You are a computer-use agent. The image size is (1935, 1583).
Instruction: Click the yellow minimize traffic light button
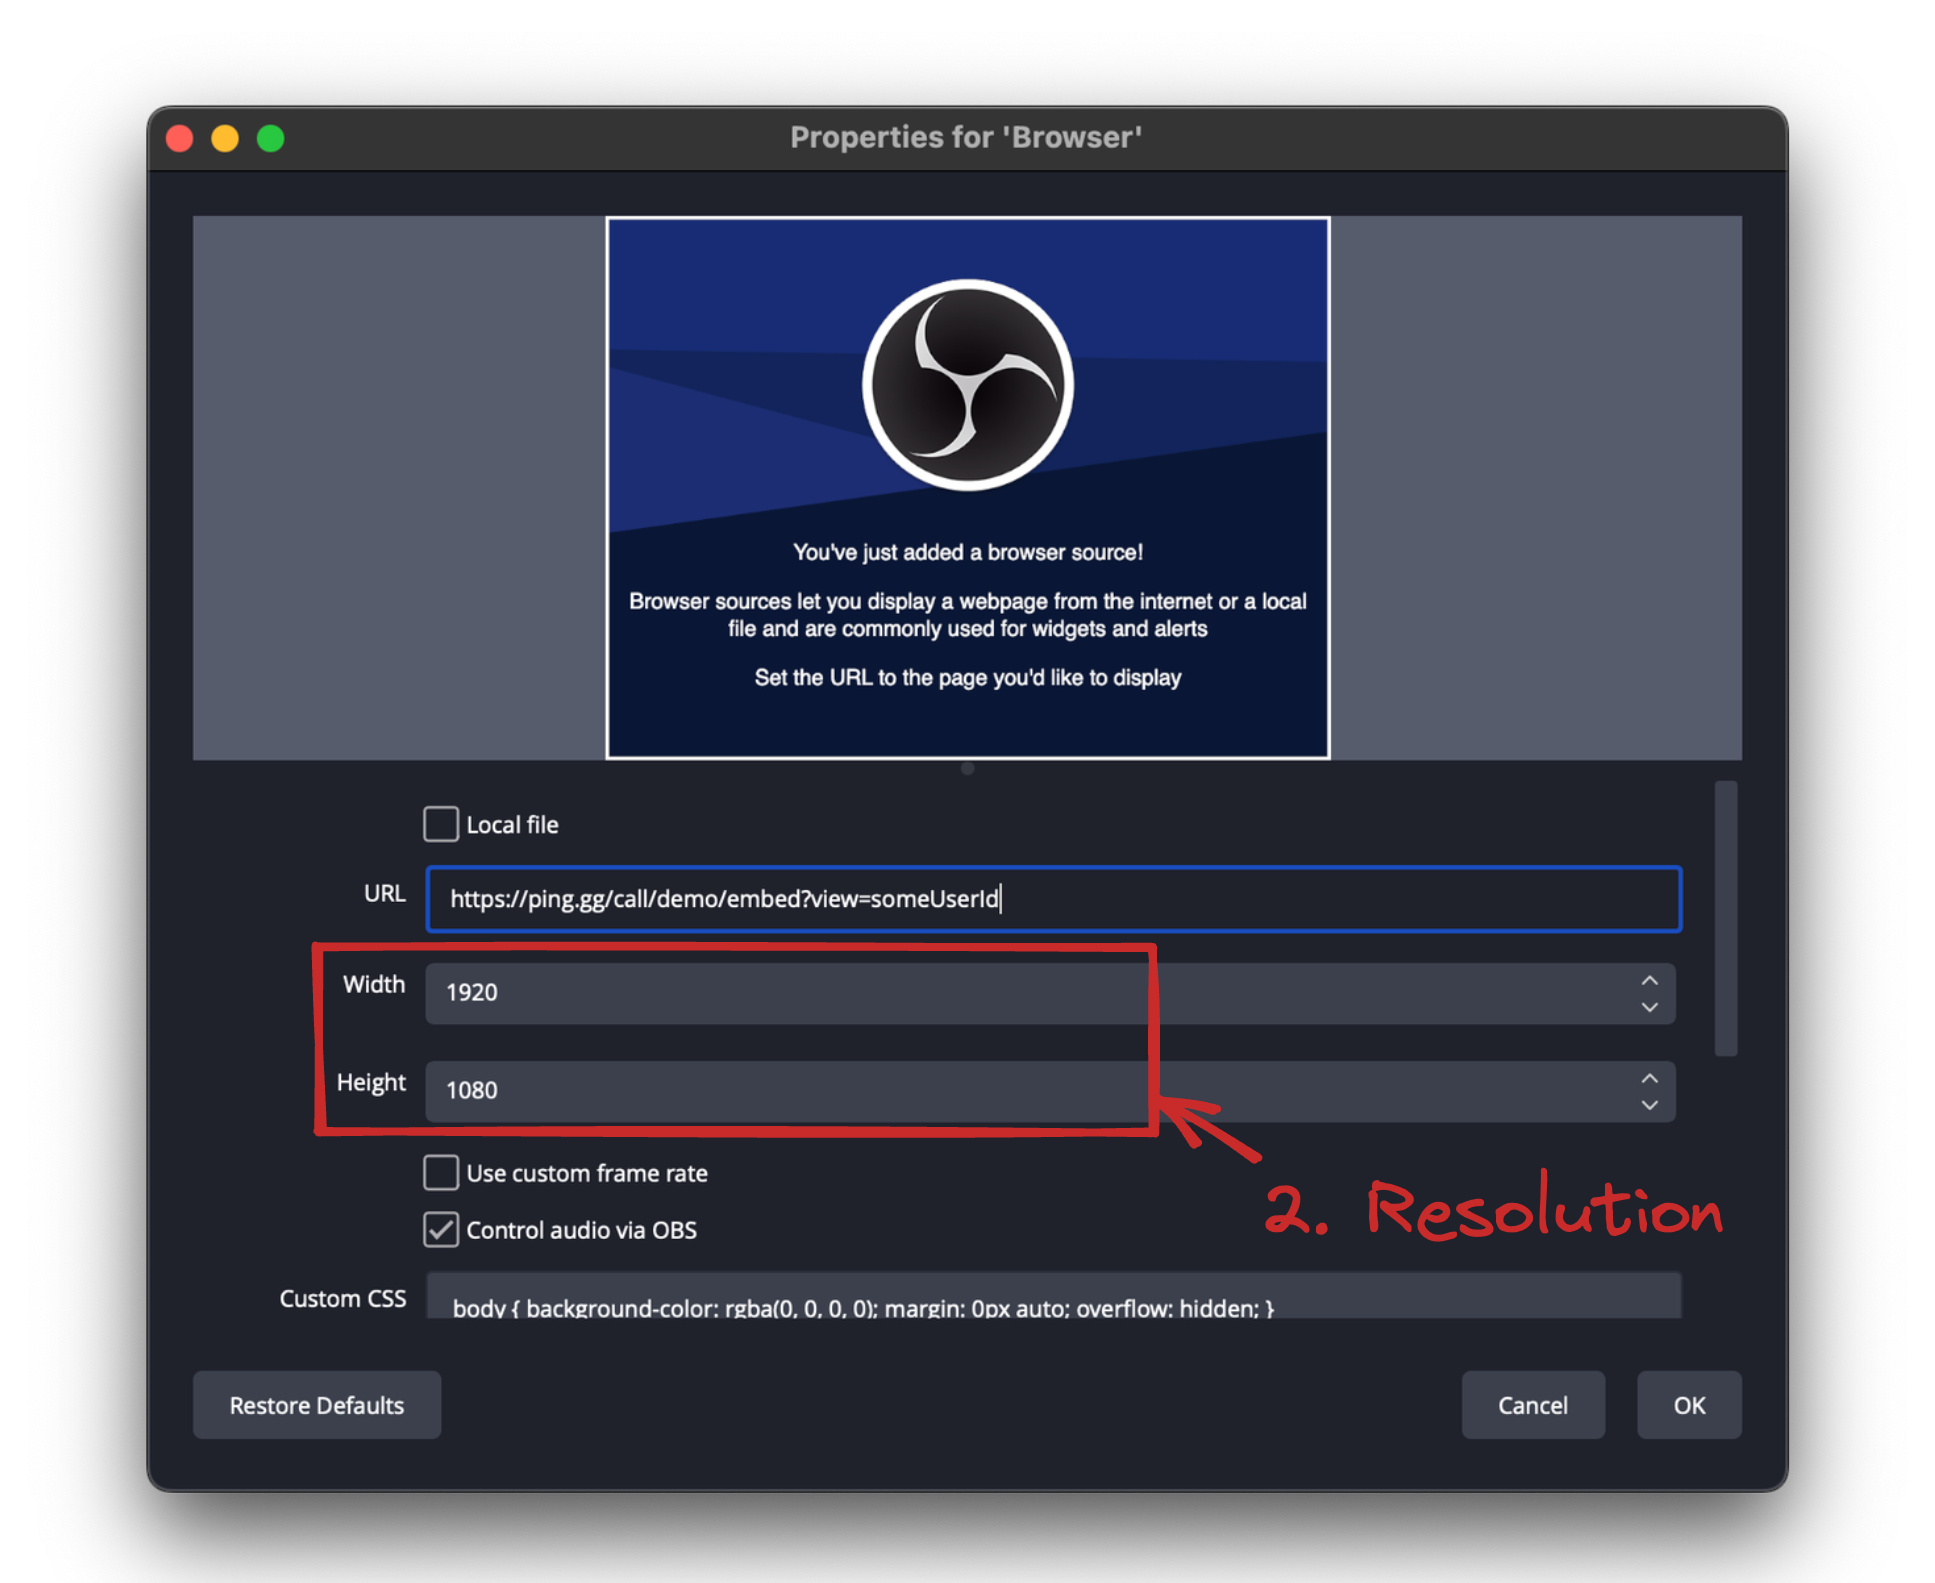pyautogui.click(x=224, y=137)
